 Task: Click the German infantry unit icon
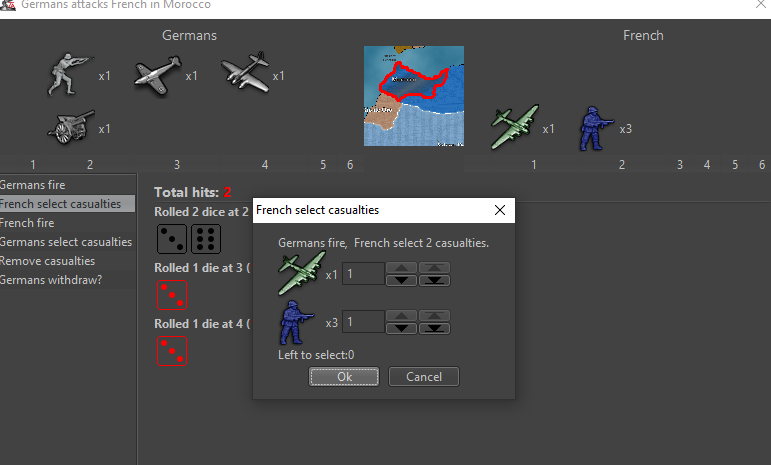click(70, 76)
